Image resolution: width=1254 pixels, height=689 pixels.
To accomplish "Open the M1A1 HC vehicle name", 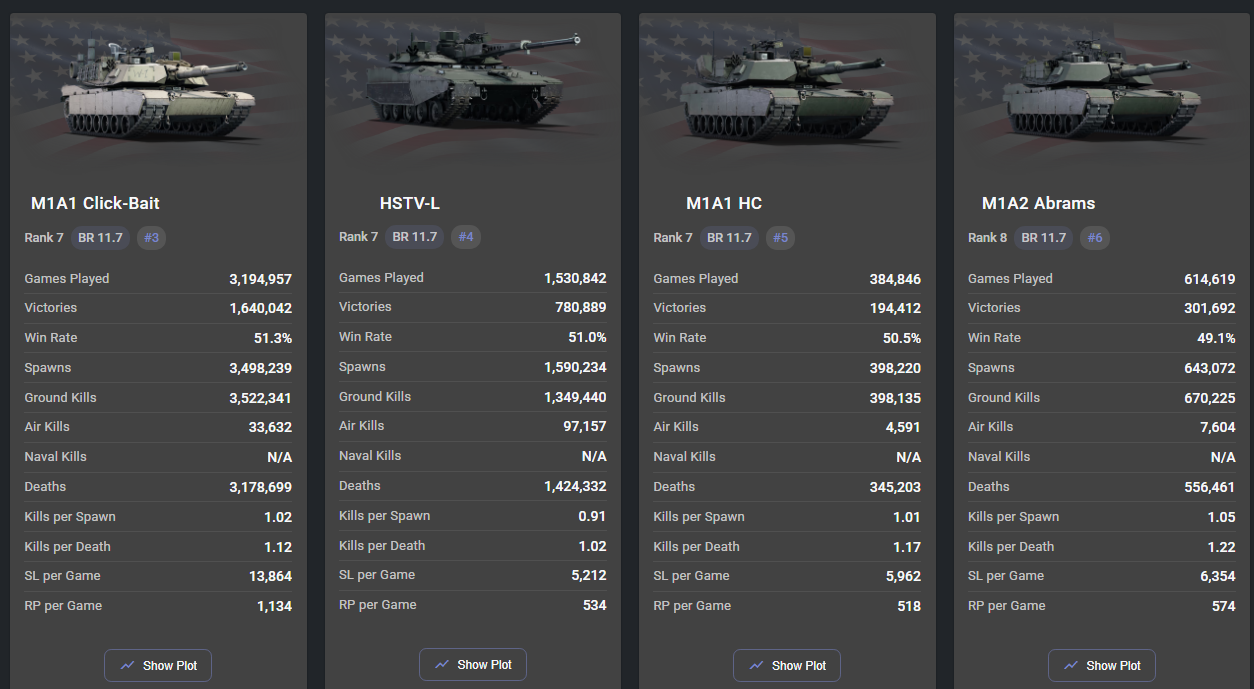I will tap(724, 203).
